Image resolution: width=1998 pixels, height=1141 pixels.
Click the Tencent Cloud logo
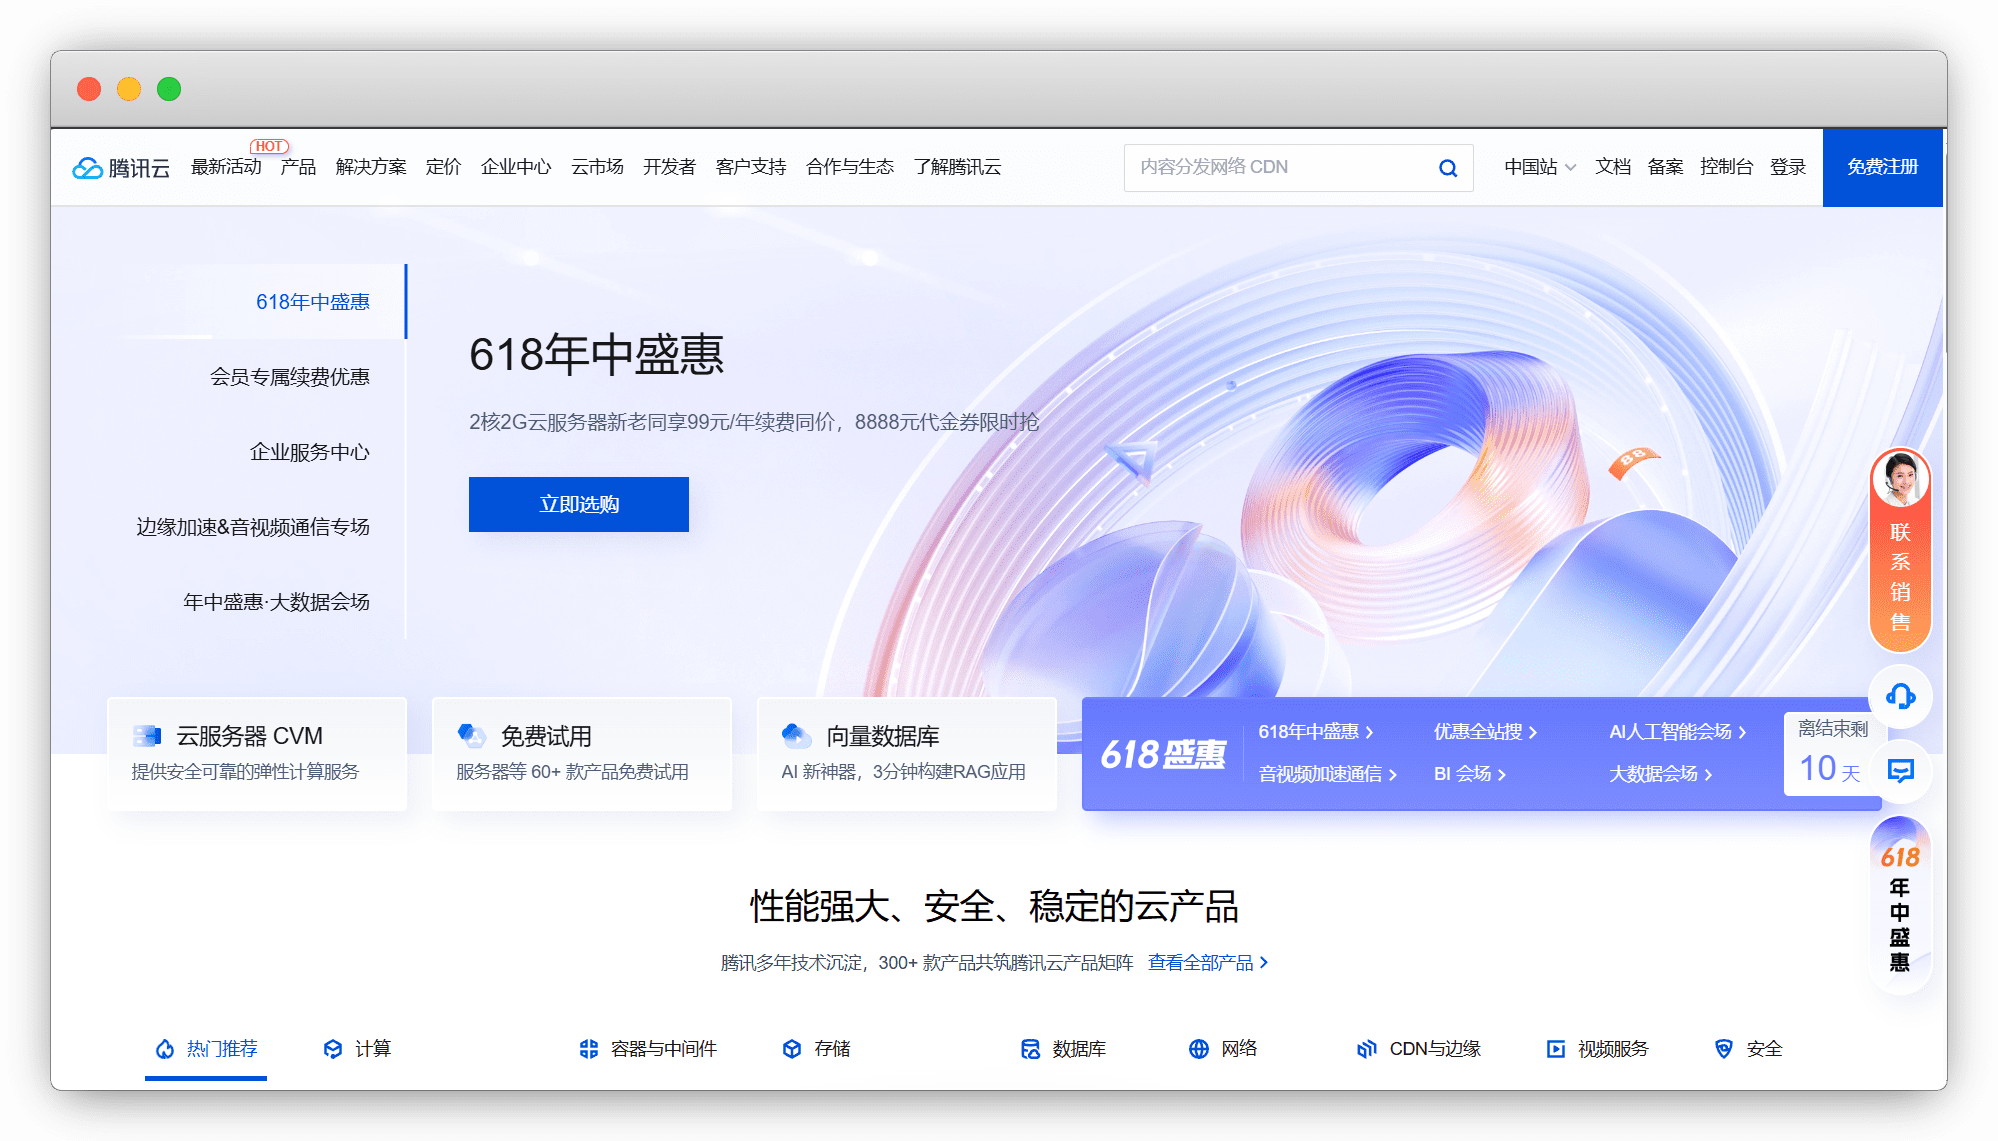(121, 168)
